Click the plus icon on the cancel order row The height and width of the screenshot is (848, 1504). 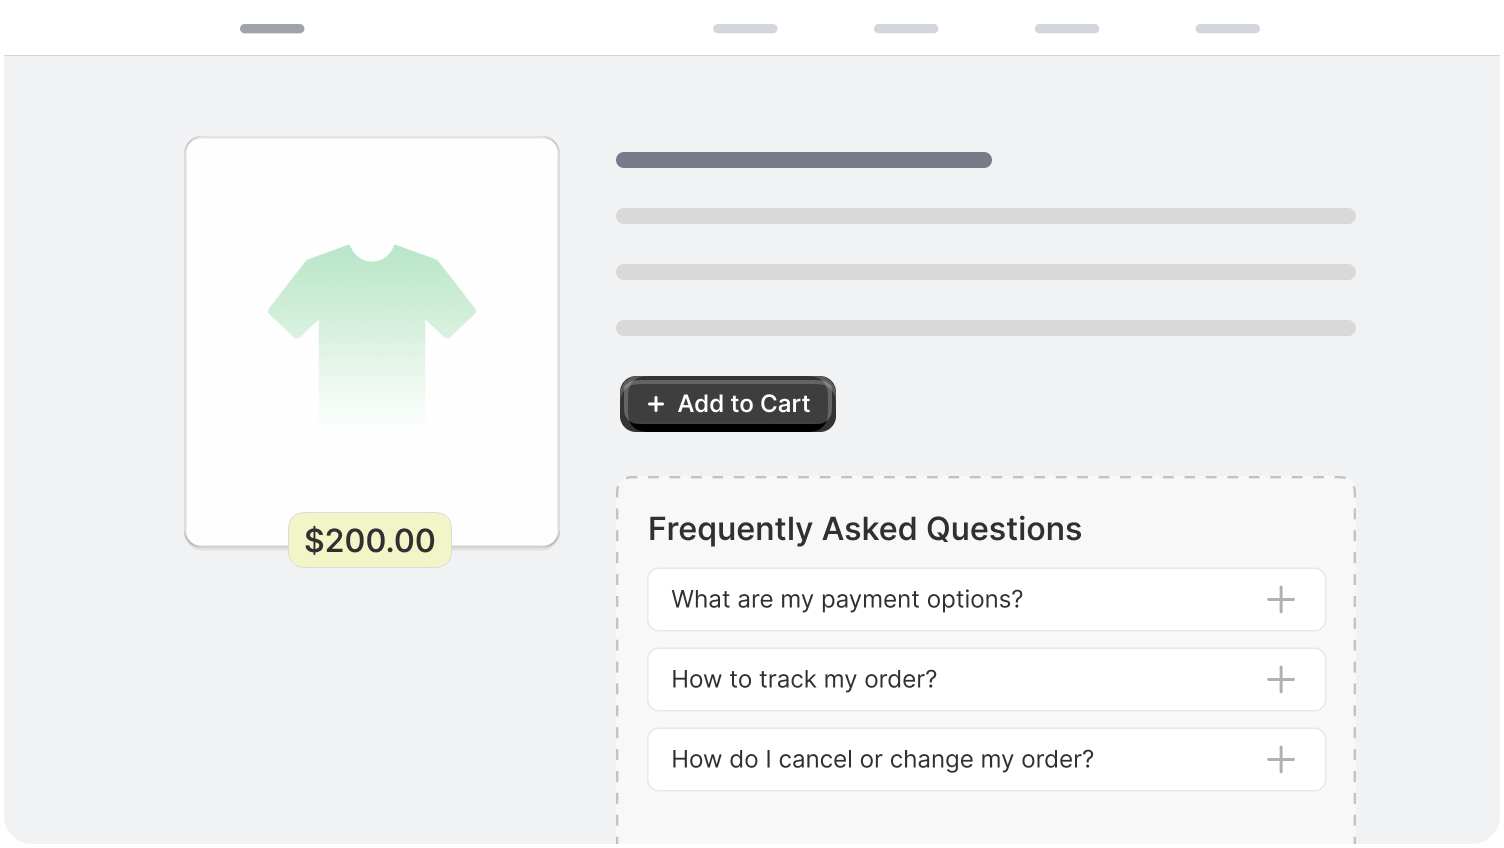(x=1280, y=759)
